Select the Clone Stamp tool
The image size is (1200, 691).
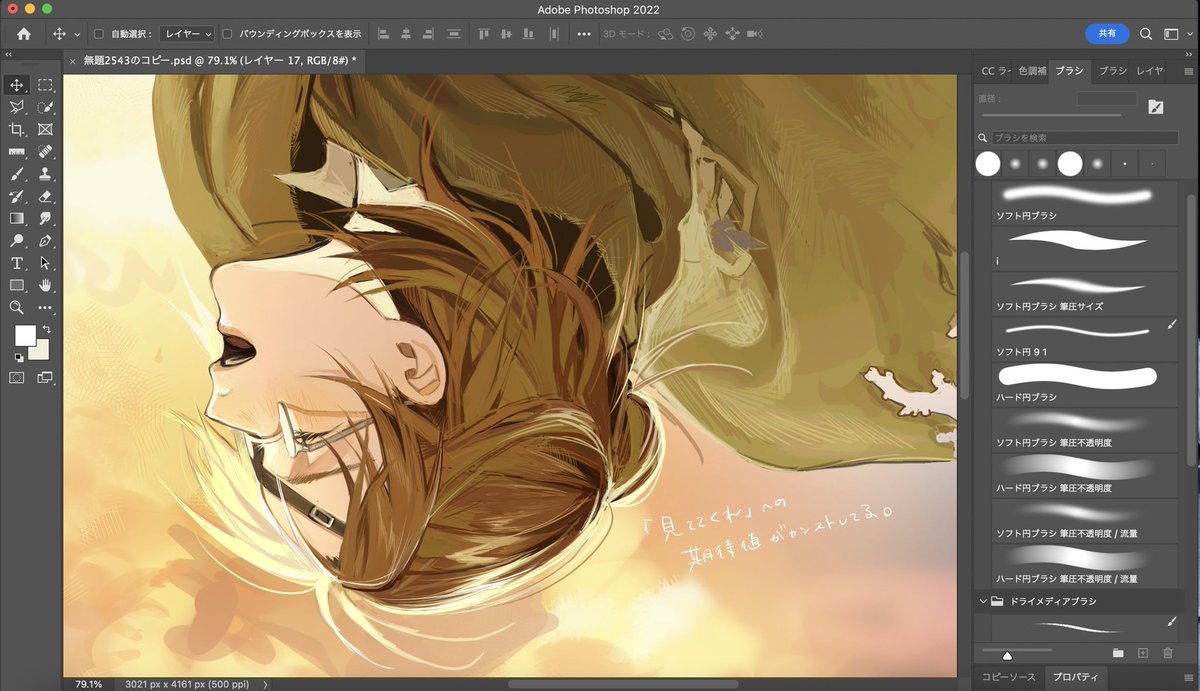[45, 174]
